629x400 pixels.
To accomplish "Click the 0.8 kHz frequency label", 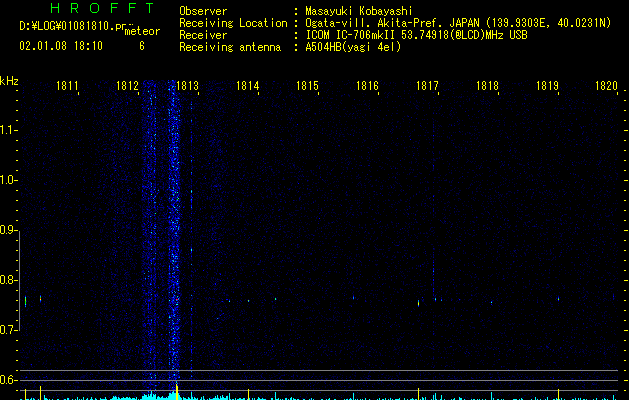I will (x=8, y=280).
